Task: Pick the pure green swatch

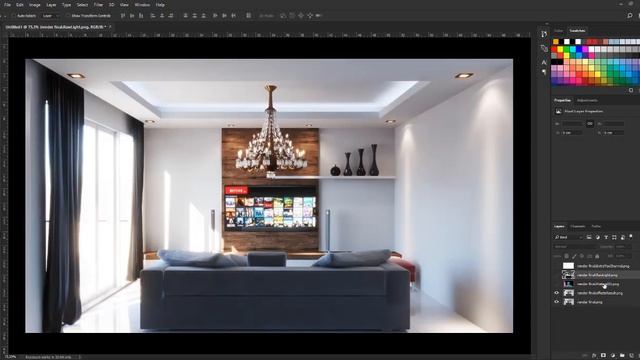Action: coord(567,49)
